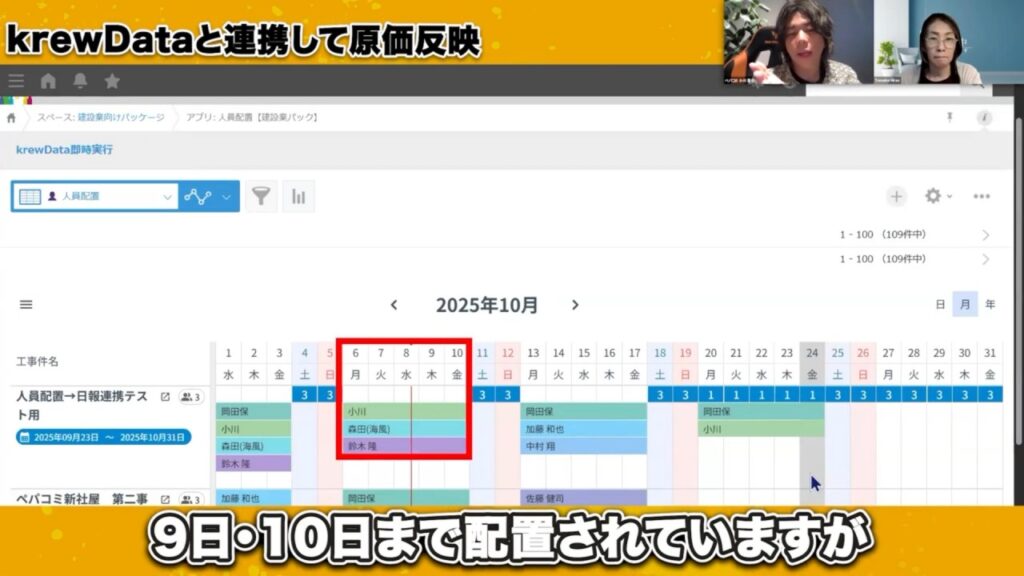
Task: Click the bar chart (graph) icon in the toolbar
Action: pyautogui.click(x=299, y=196)
